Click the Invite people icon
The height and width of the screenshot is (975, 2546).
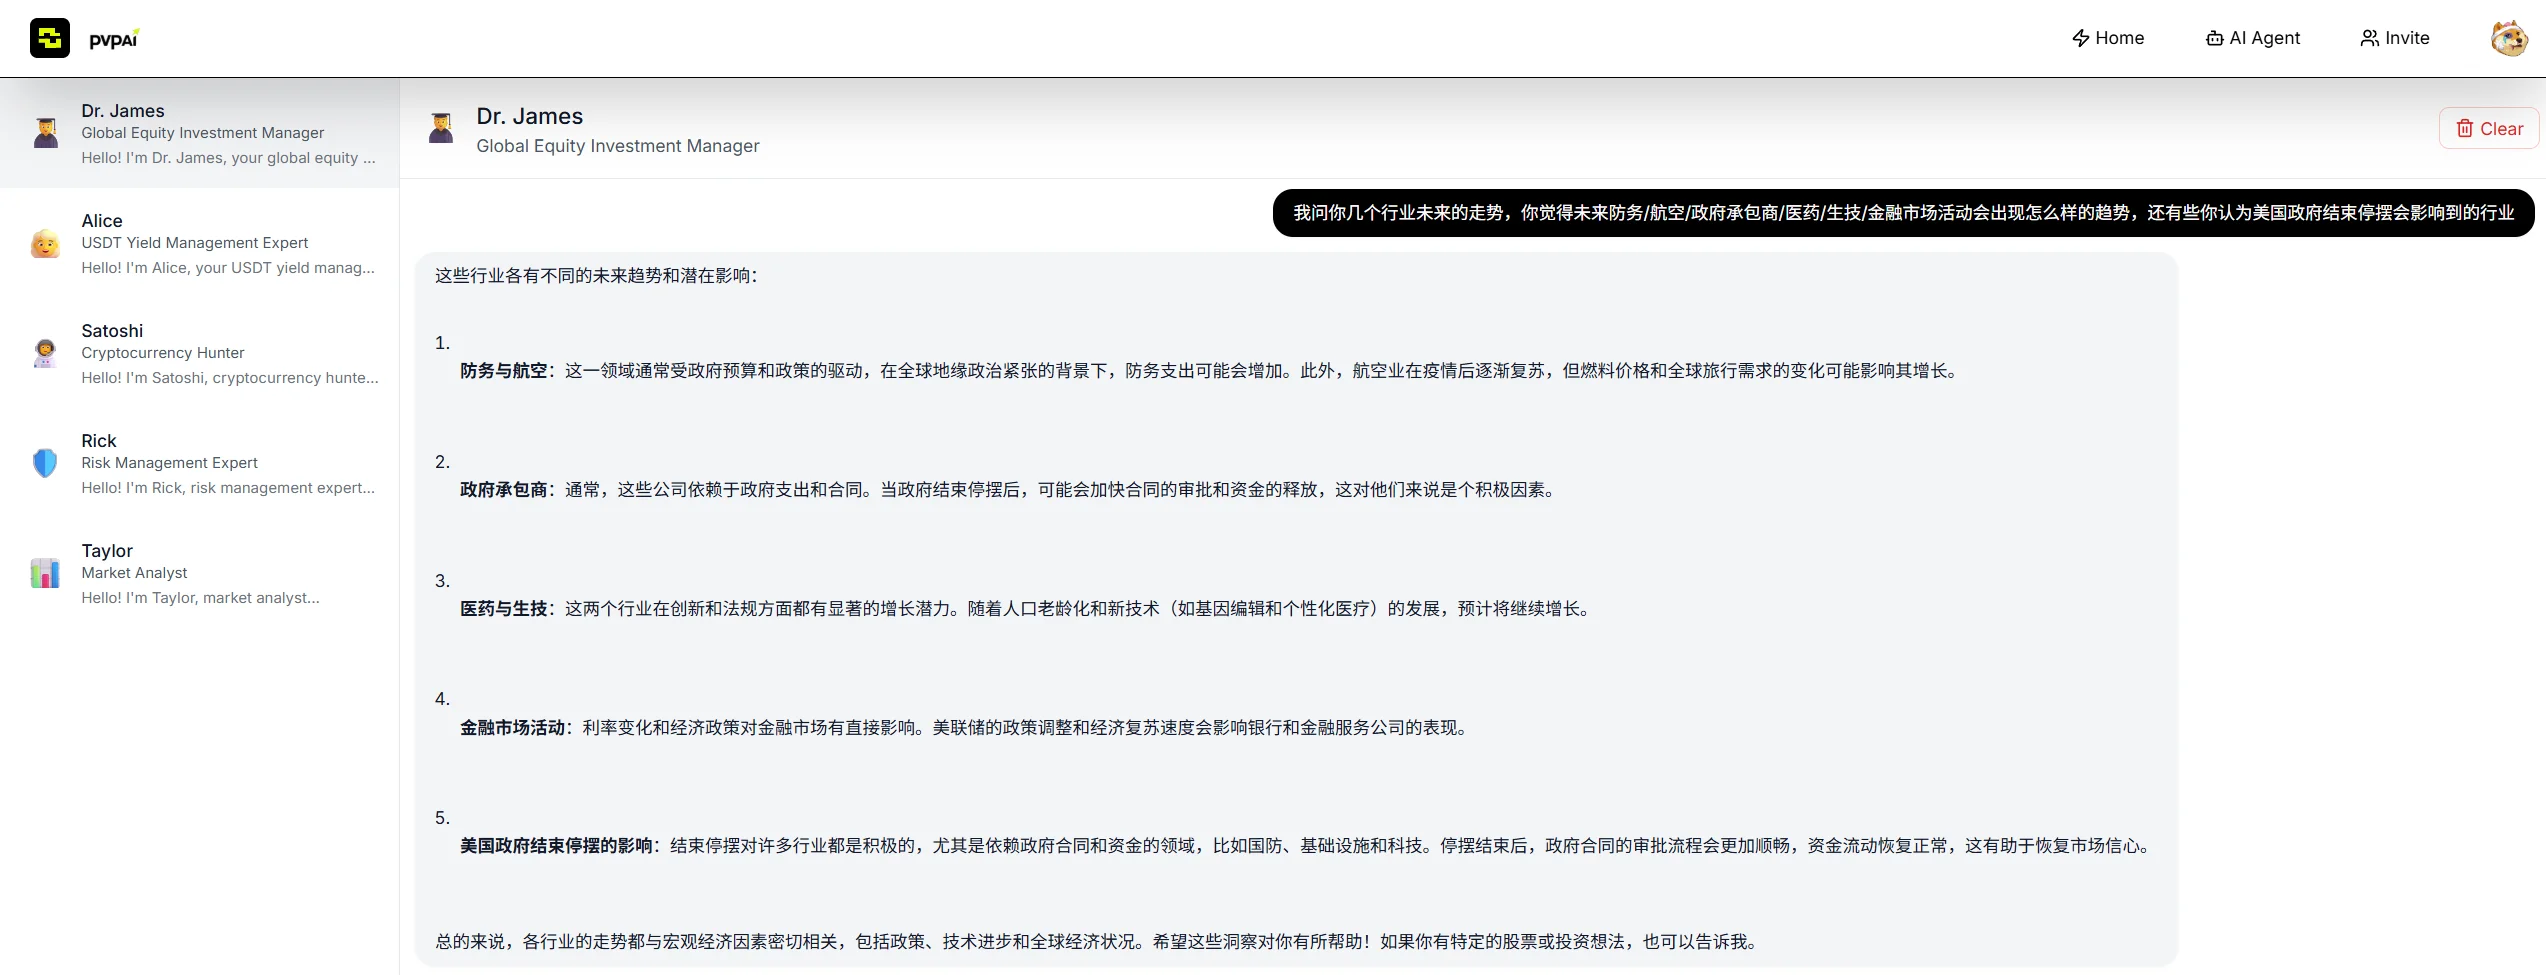pyautogui.click(x=2369, y=37)
